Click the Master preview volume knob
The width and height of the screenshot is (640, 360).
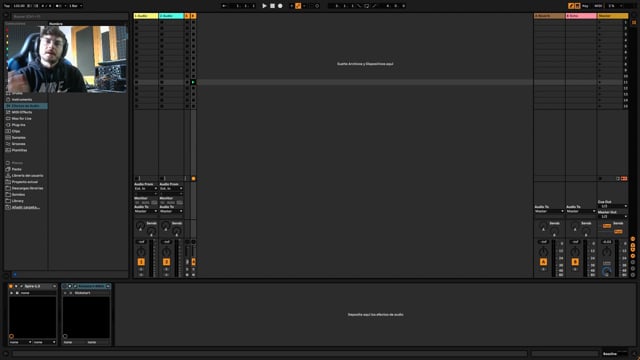point(607,271)
